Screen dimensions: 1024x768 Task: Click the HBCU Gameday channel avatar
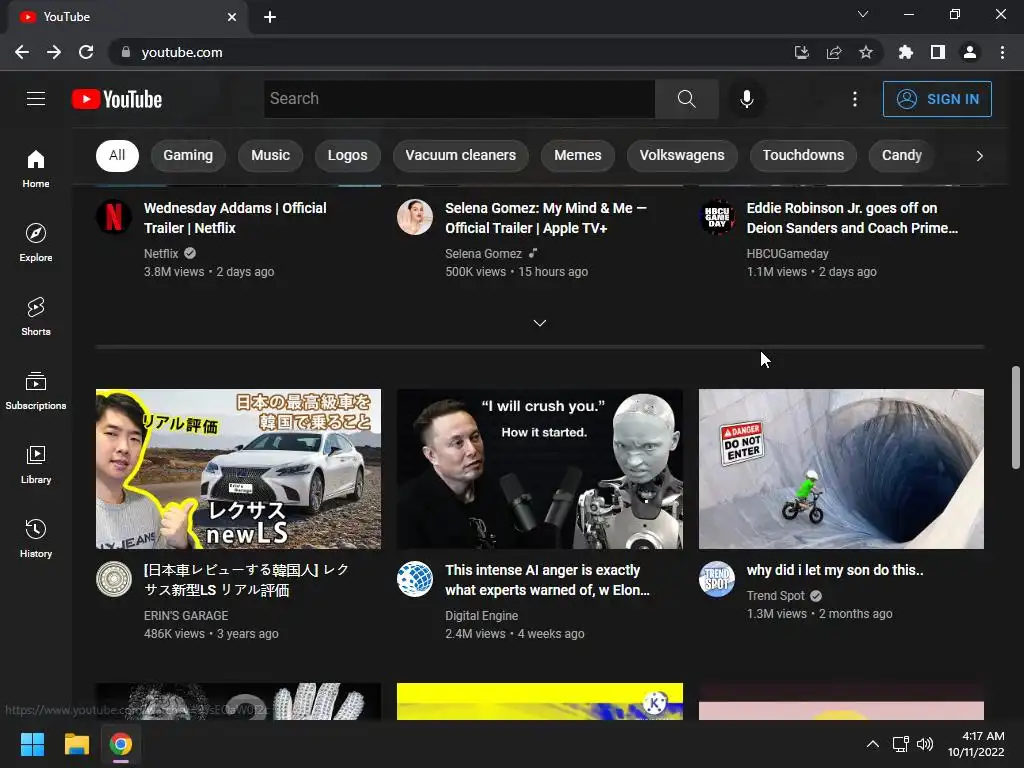(716, 217)
